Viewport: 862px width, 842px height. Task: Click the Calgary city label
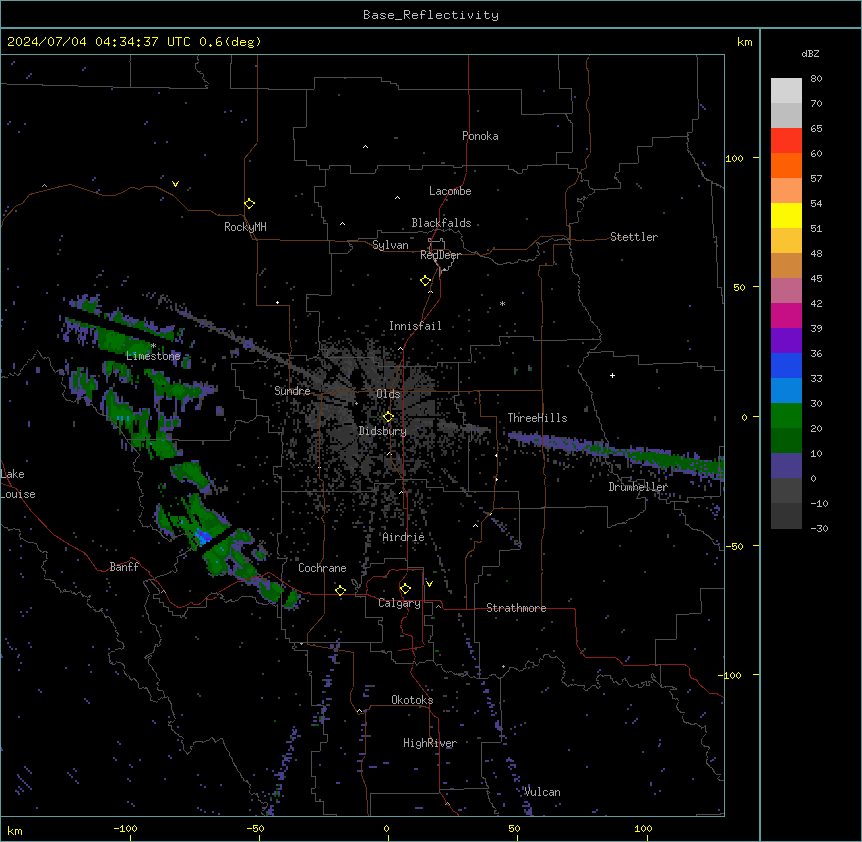point(399,603)
